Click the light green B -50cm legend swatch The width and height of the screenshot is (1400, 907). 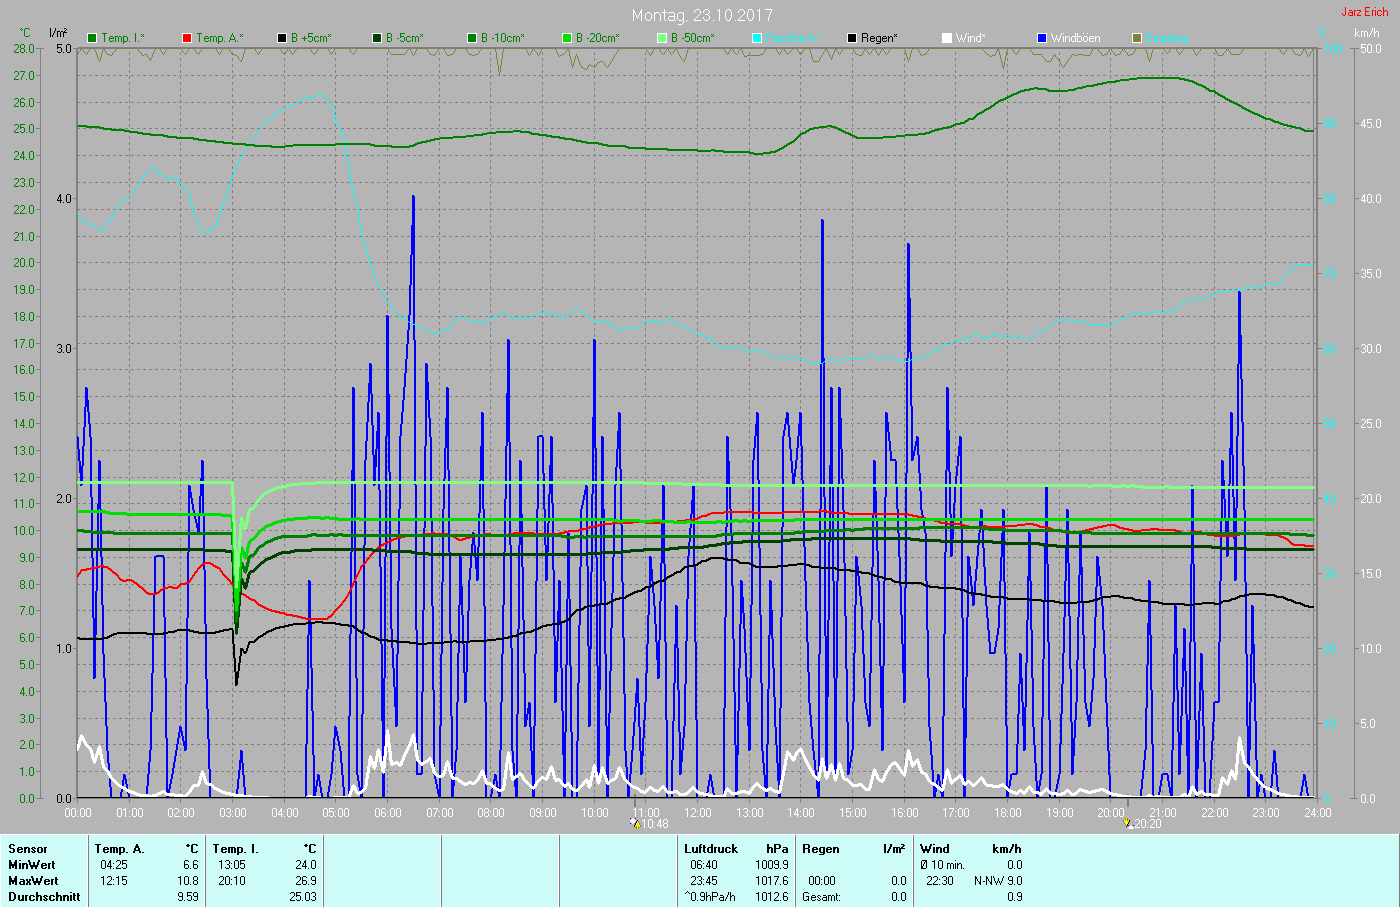point(662,38)
